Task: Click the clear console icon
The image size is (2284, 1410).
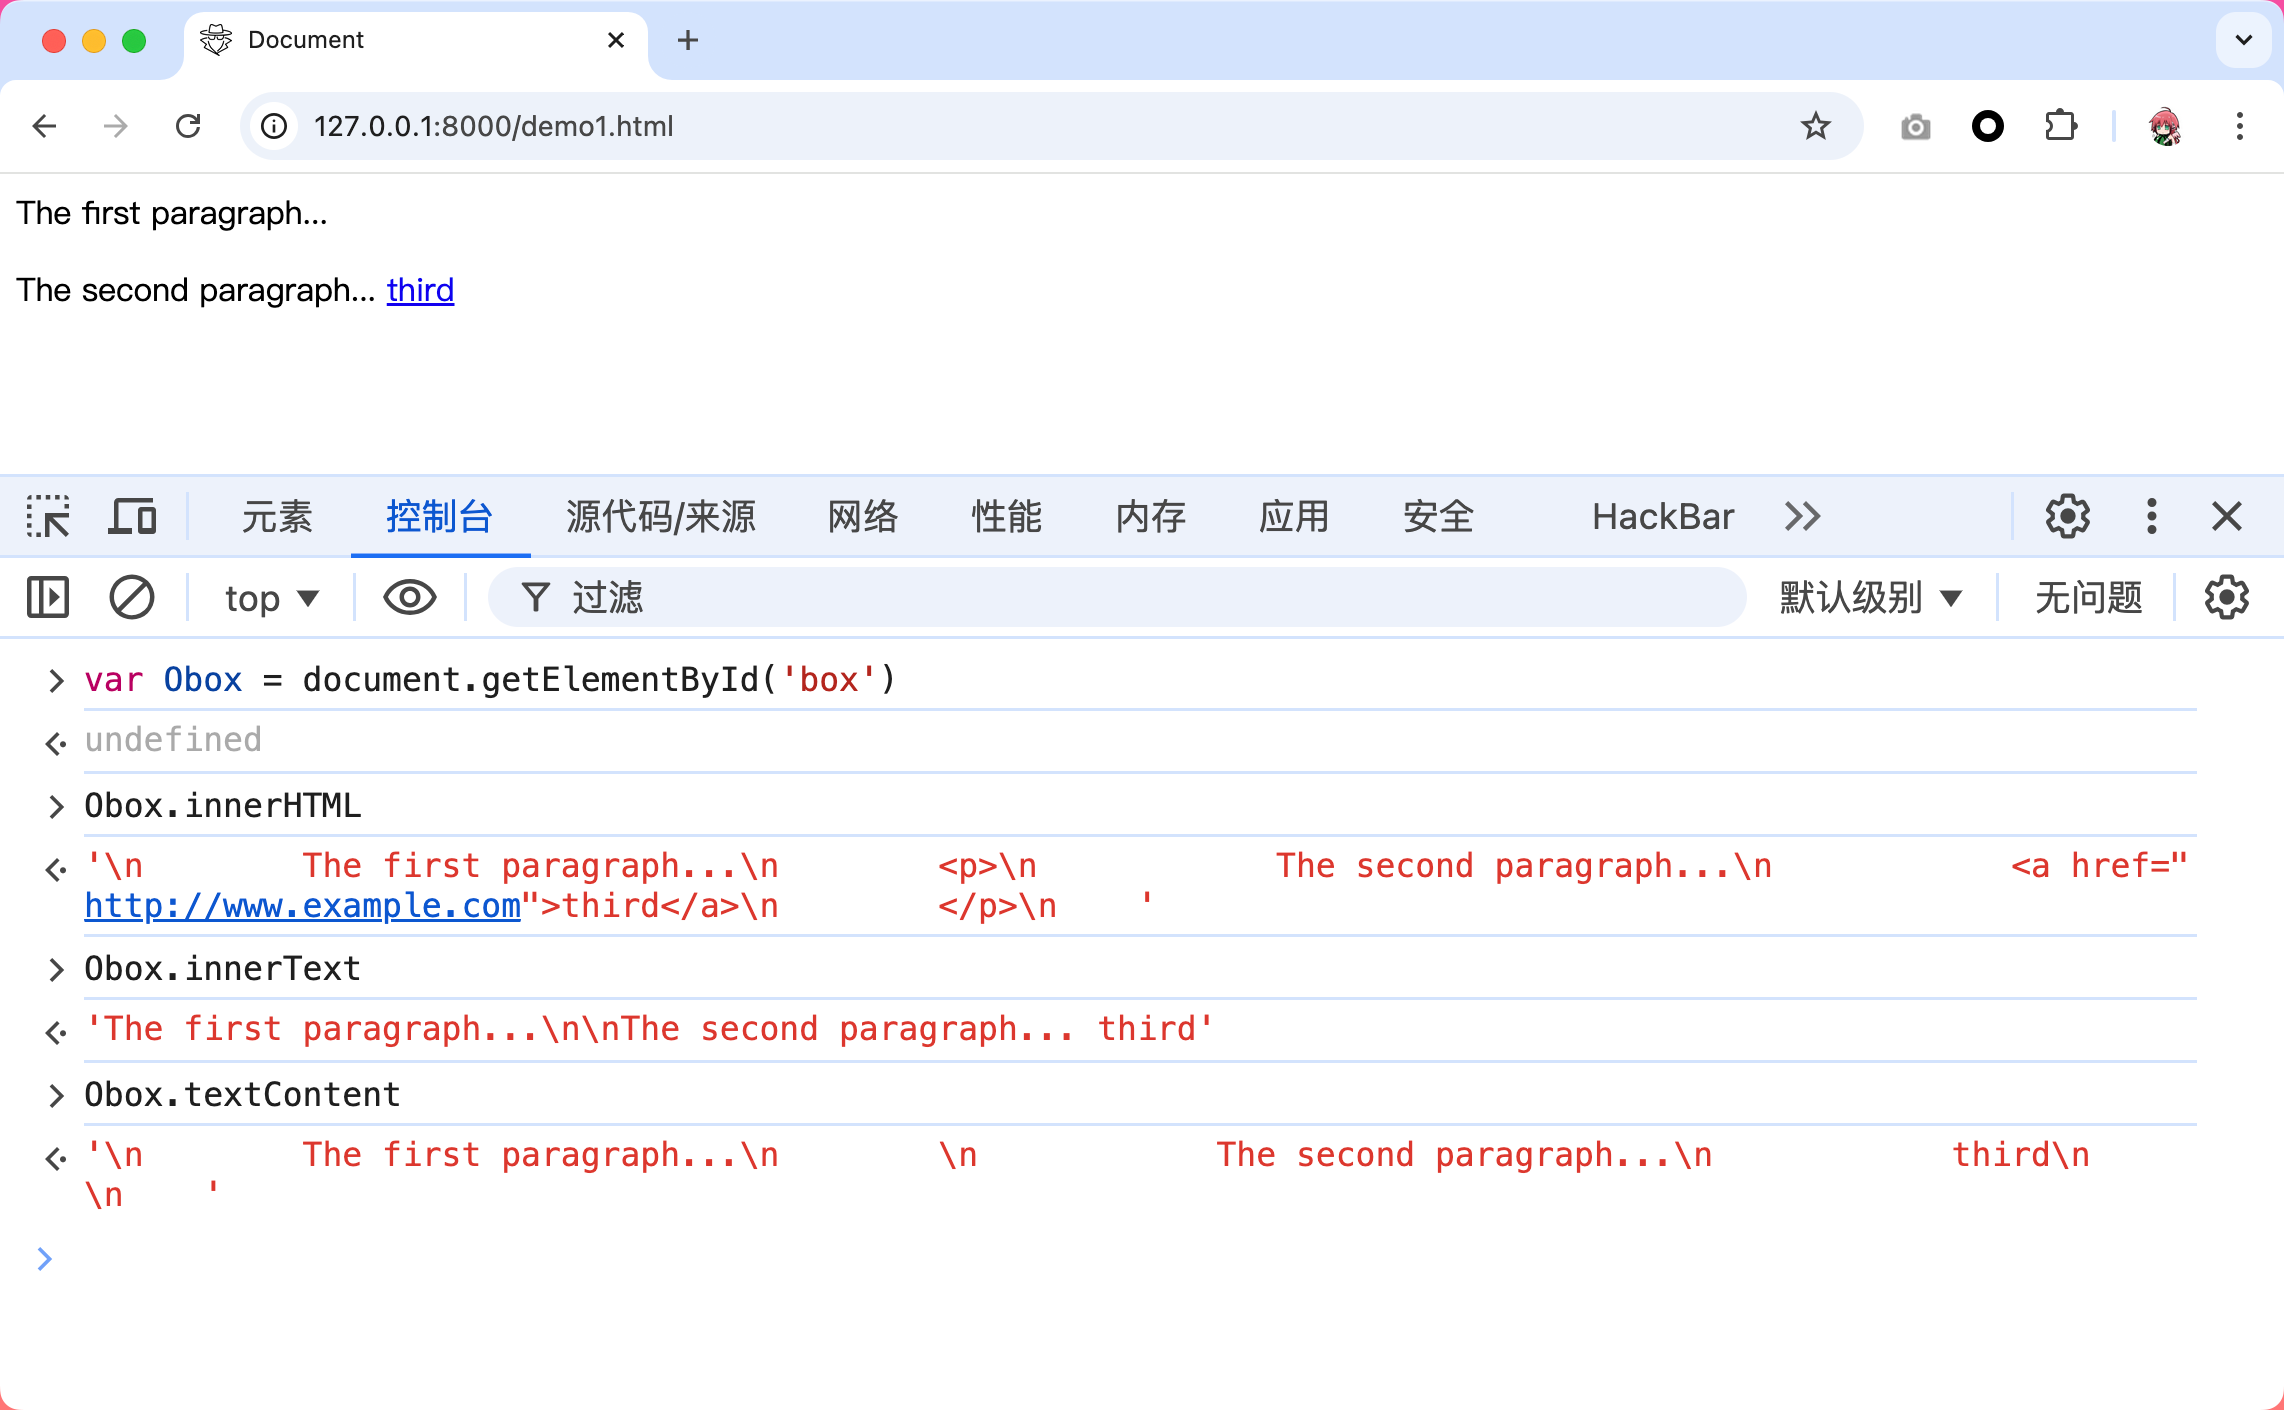Action: [x=131, y=598]
